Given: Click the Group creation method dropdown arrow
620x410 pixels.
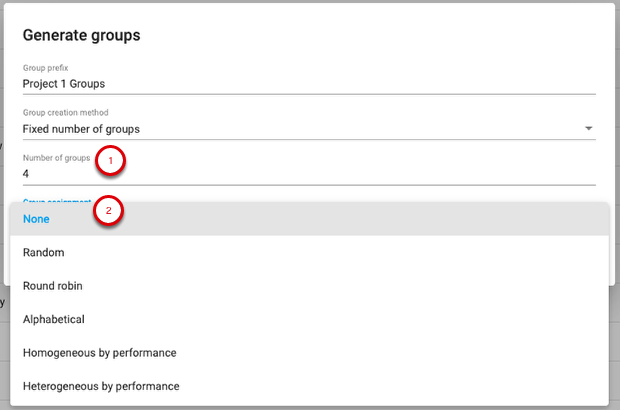Looking at the screenshot, I should pyautogui.click(x=589, y=129).
